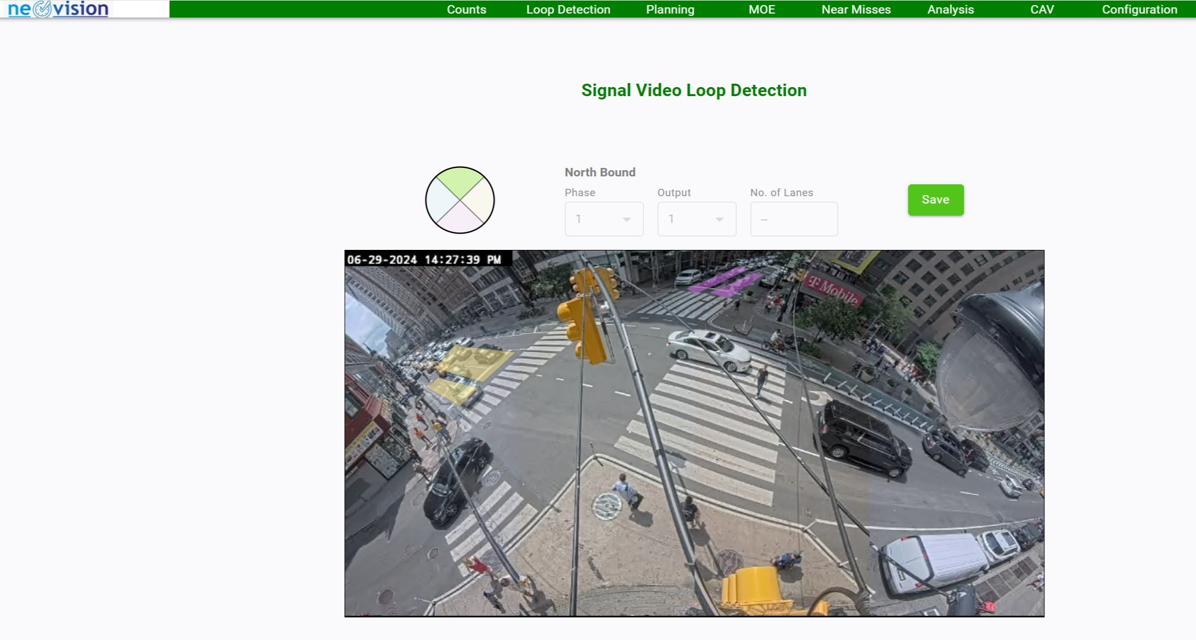Select the left light-blue quadrant of direction circle
This screenshot has width=1196, height=640.
pyautogui.click(x=441, y=200)
